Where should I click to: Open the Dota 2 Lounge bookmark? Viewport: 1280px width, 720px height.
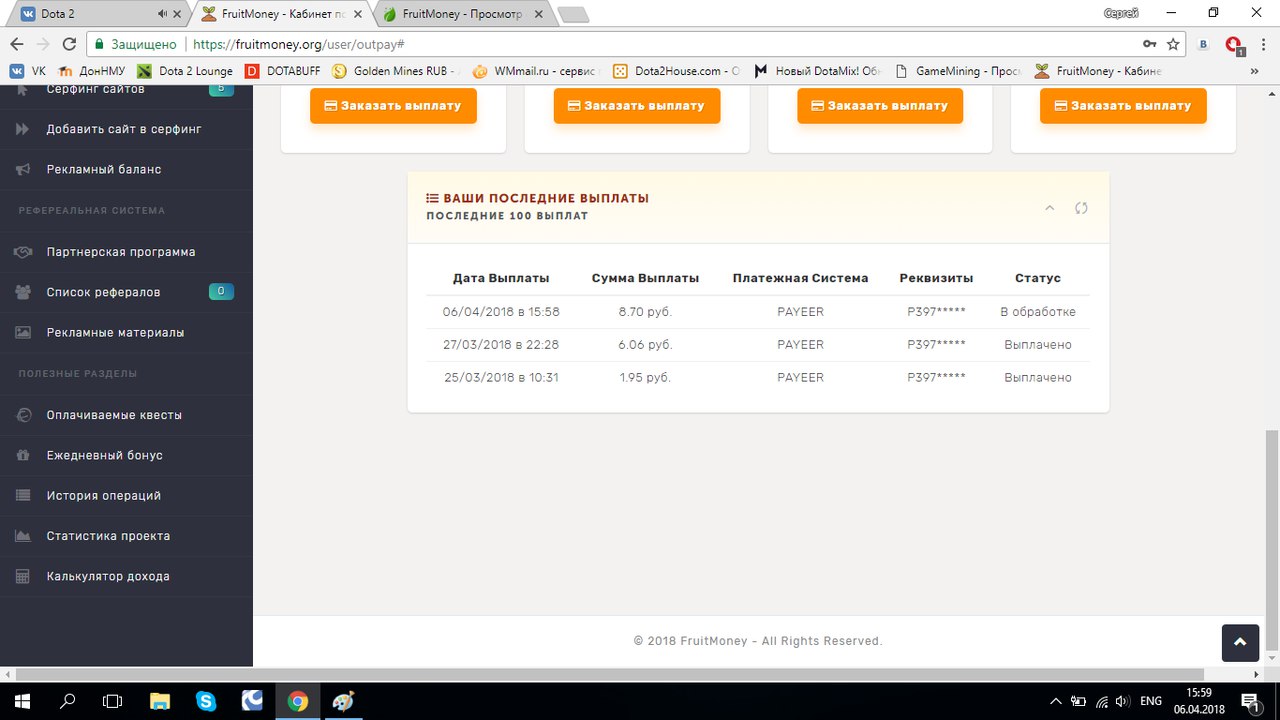pyautogui.click(x=185, y=71)
